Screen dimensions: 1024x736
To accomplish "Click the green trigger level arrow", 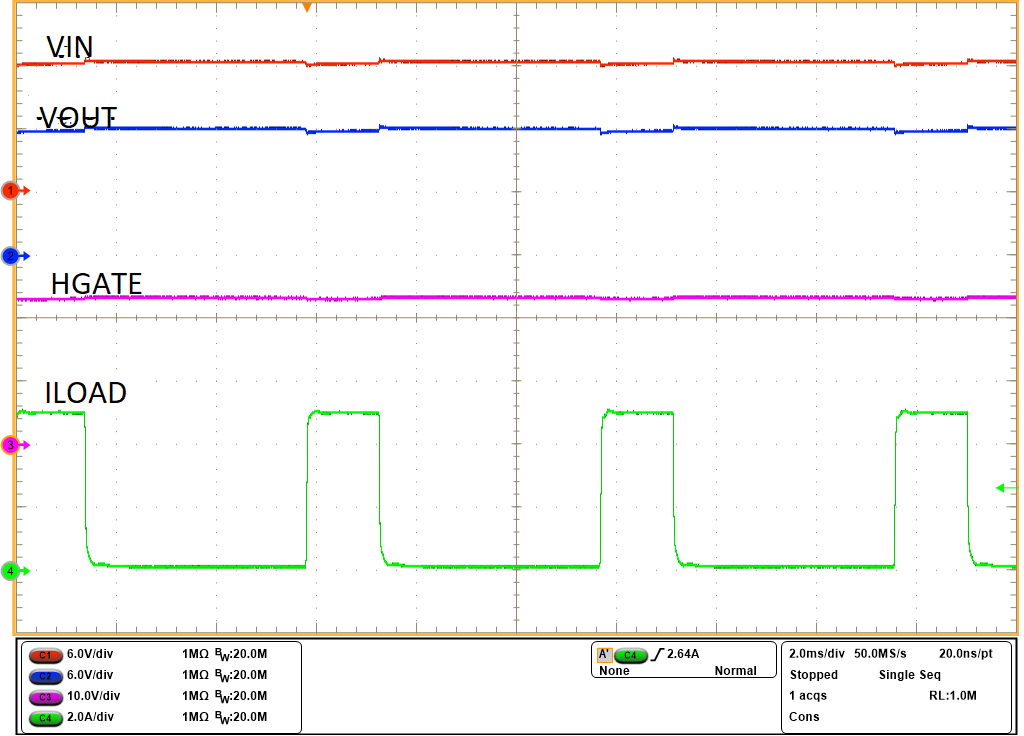I will [1003, 486].
